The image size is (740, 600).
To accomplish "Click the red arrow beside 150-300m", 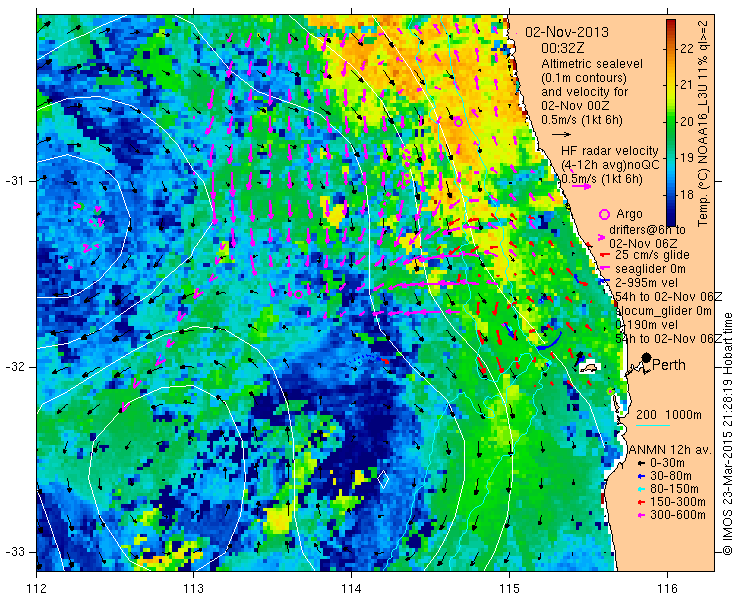I will tap(641, 502).
